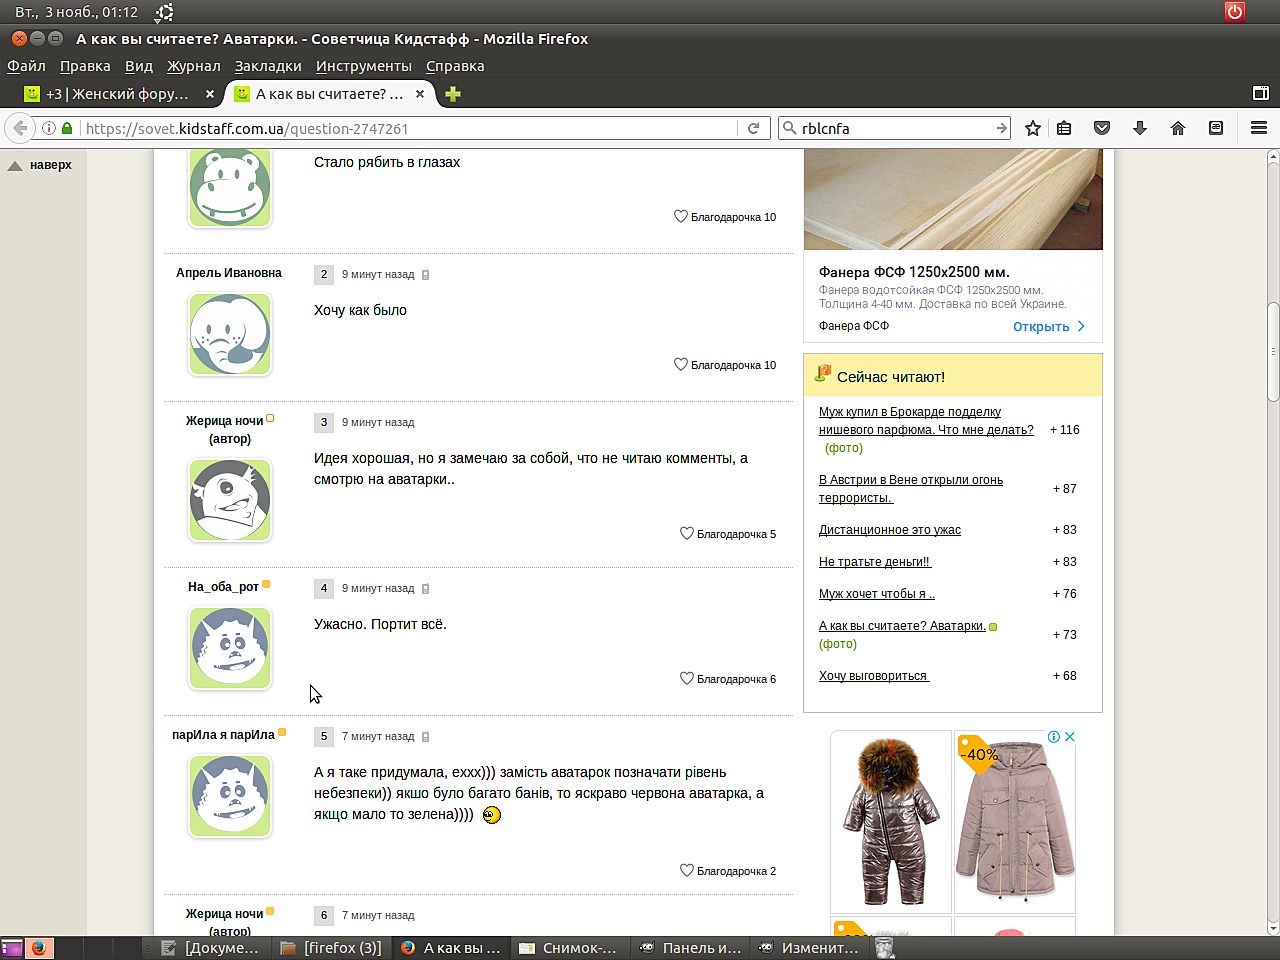Viewport: 1280px width, 960px height.
Task: Switch to the "+3 | Женский форум" tab
Action: (117, 94)
